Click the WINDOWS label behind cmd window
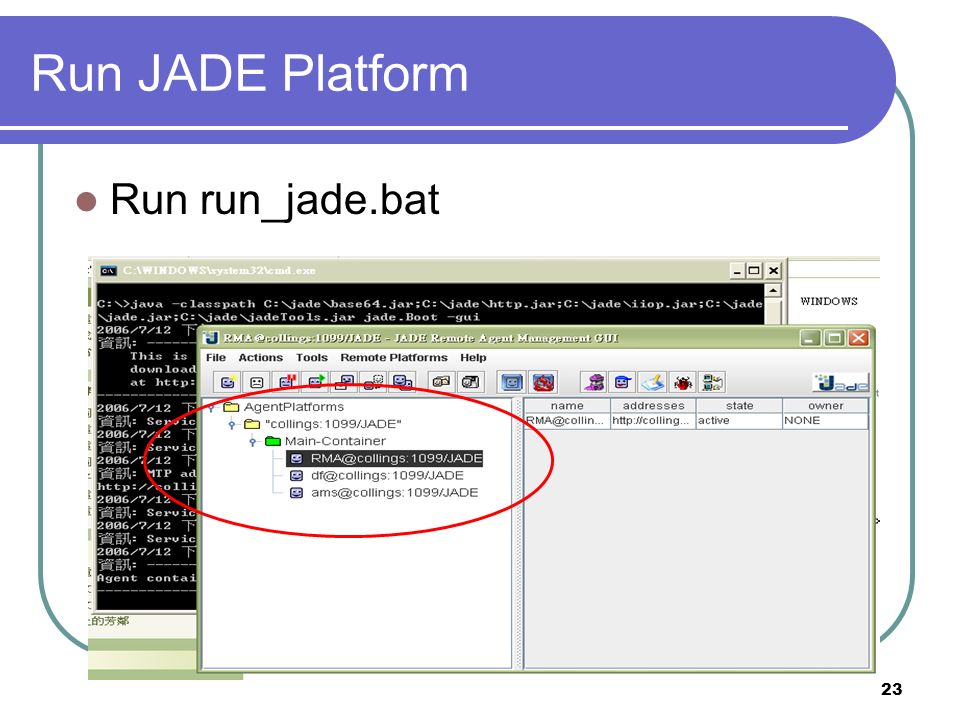Viewport: 960px width, 720px height. click(829, 301)
